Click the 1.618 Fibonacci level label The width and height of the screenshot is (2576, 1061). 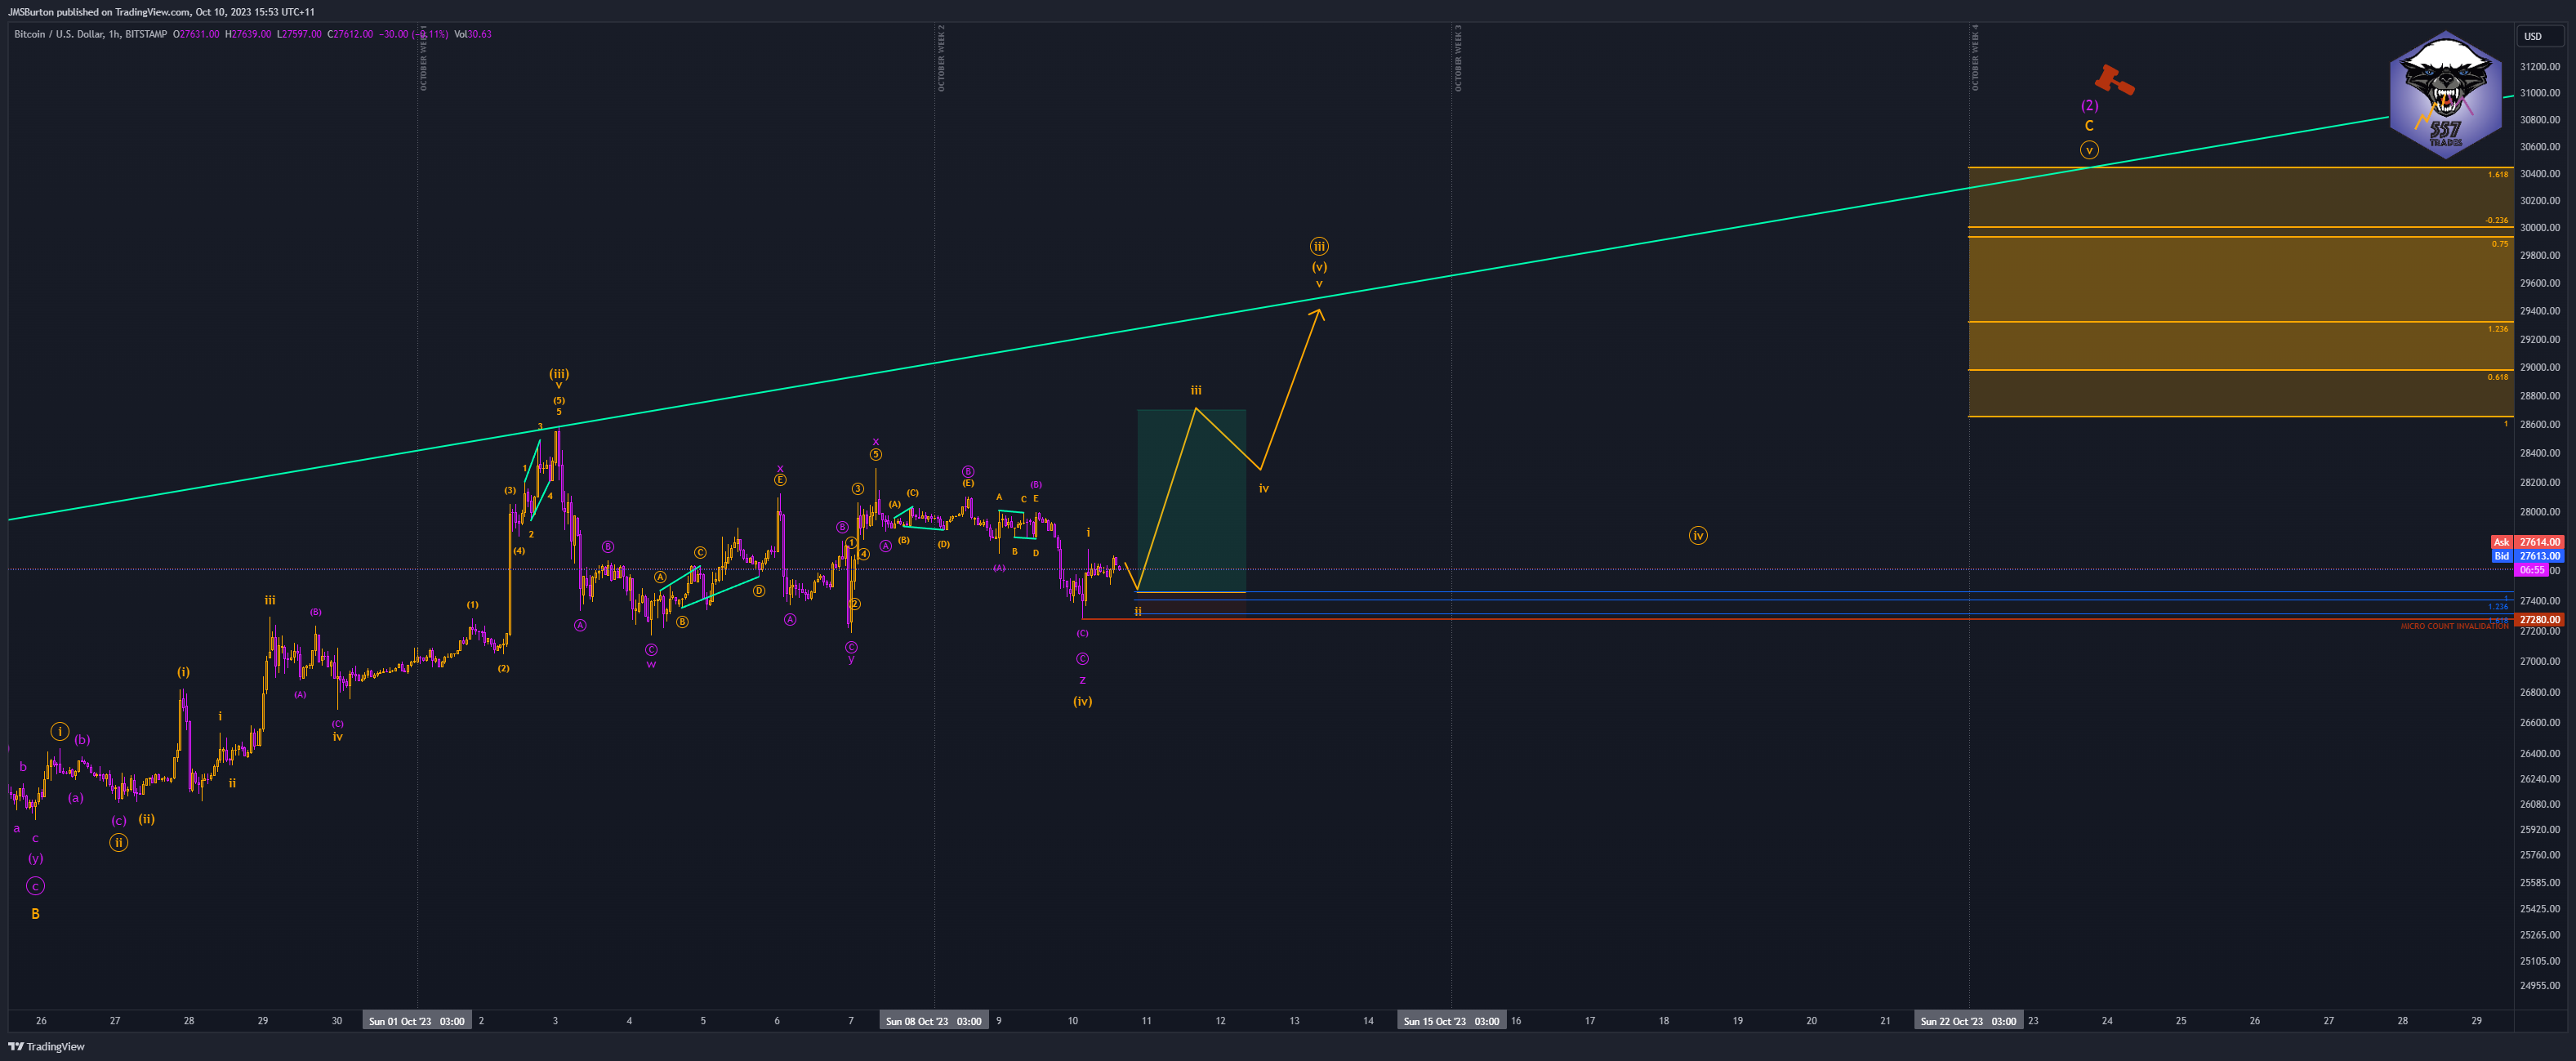tap(2497, 175)
